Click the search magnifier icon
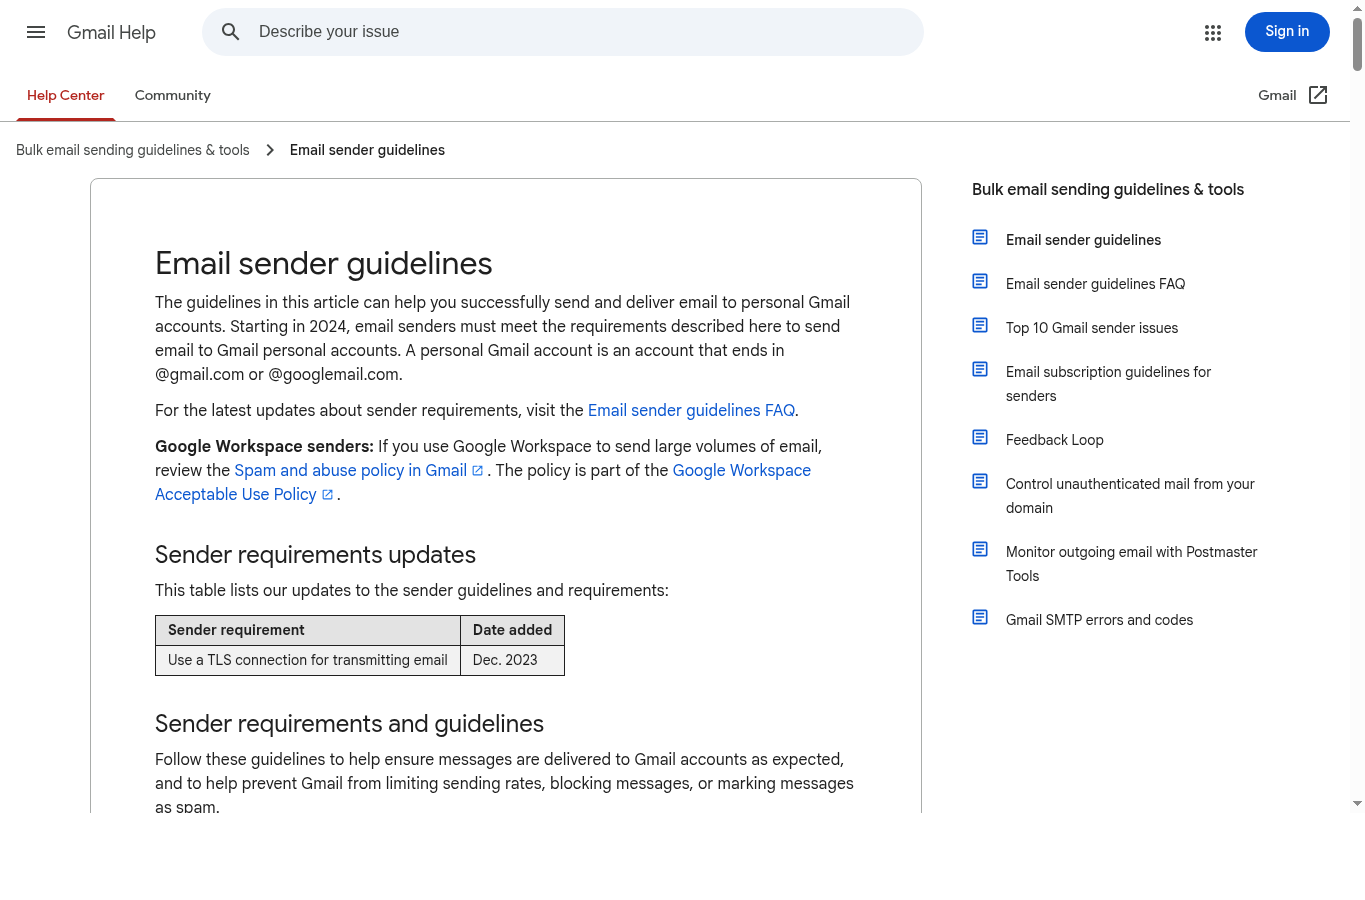The image size is (1365, 900). click(x=231, y=32)
